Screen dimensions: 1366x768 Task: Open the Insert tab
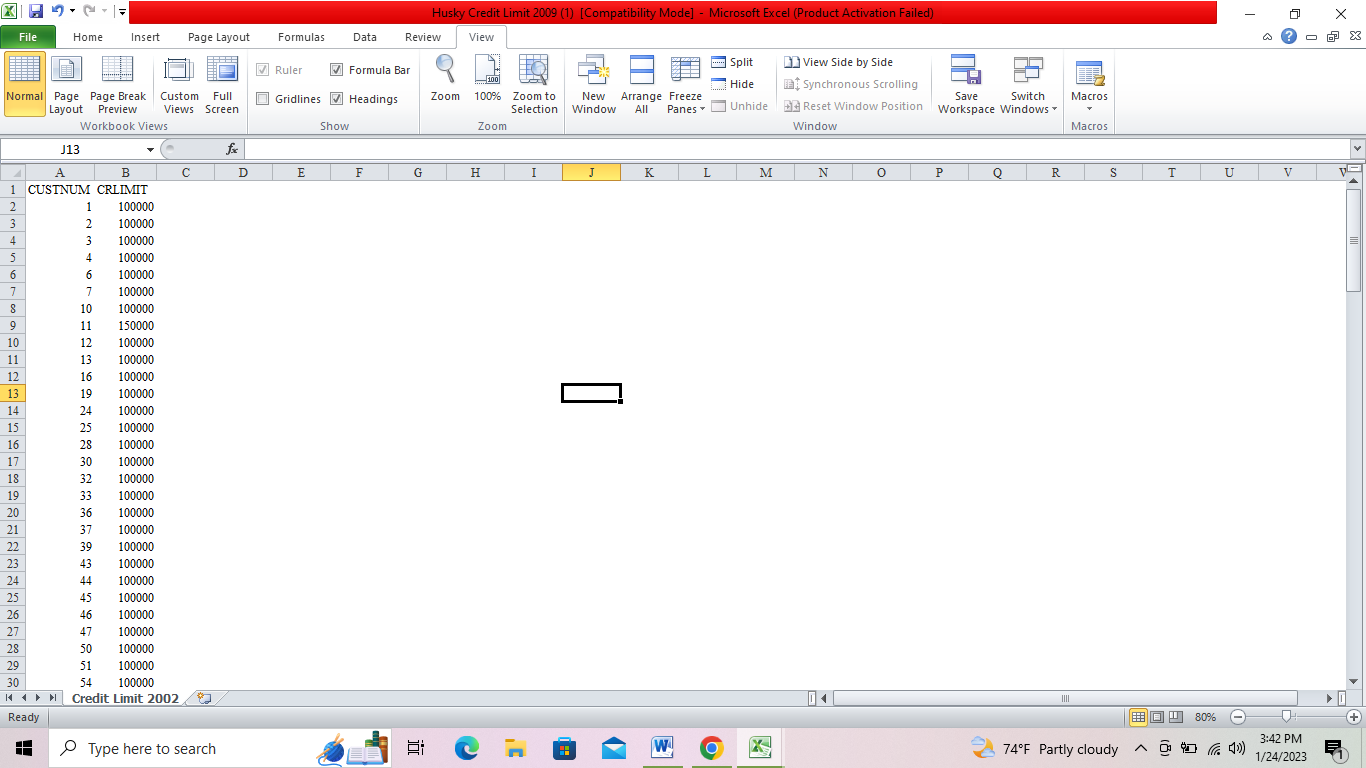click(x=145, y=37)
